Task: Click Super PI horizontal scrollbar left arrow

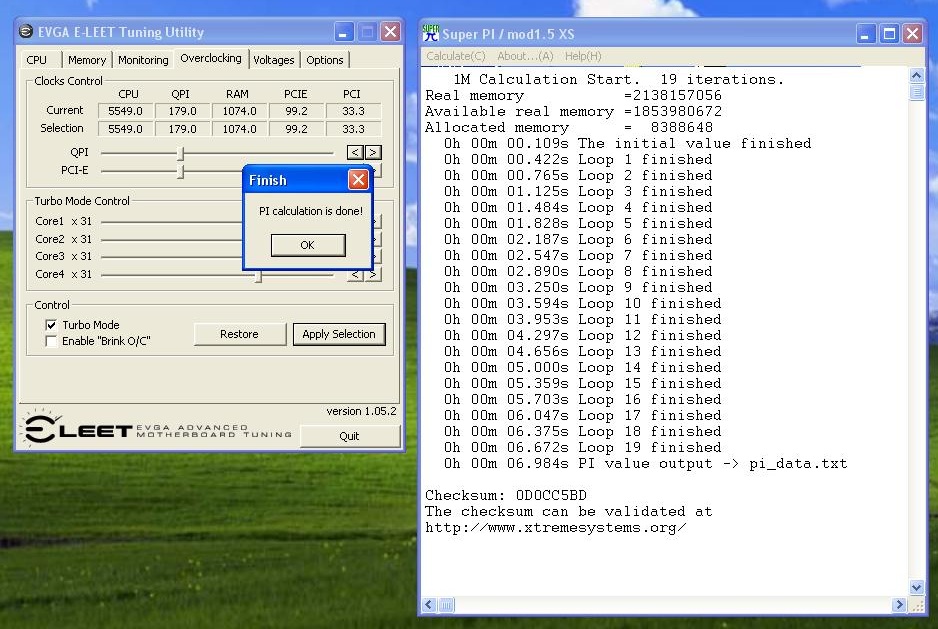Action: tap(430, 604)
